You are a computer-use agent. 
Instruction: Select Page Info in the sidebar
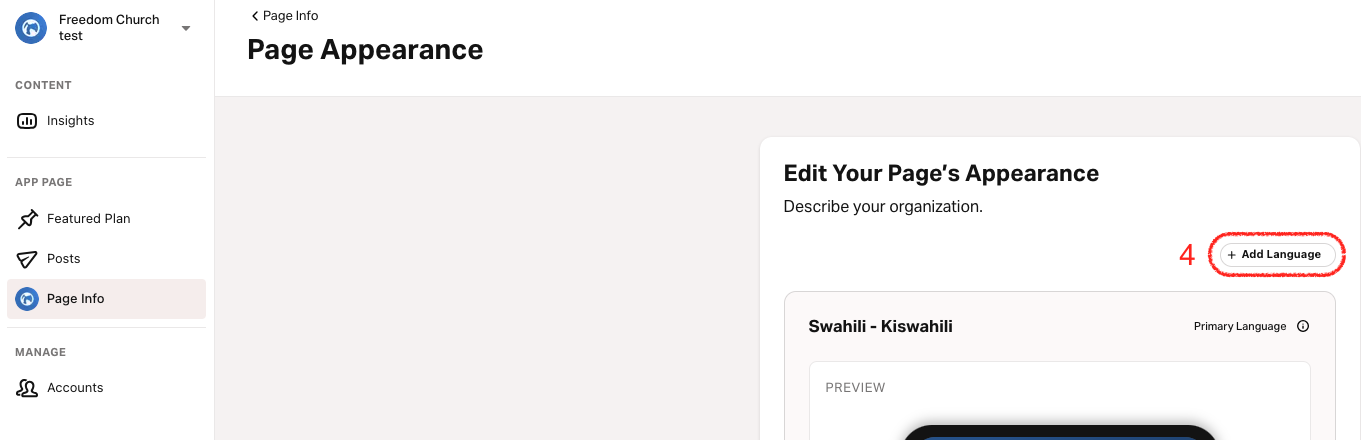[106, 299]
